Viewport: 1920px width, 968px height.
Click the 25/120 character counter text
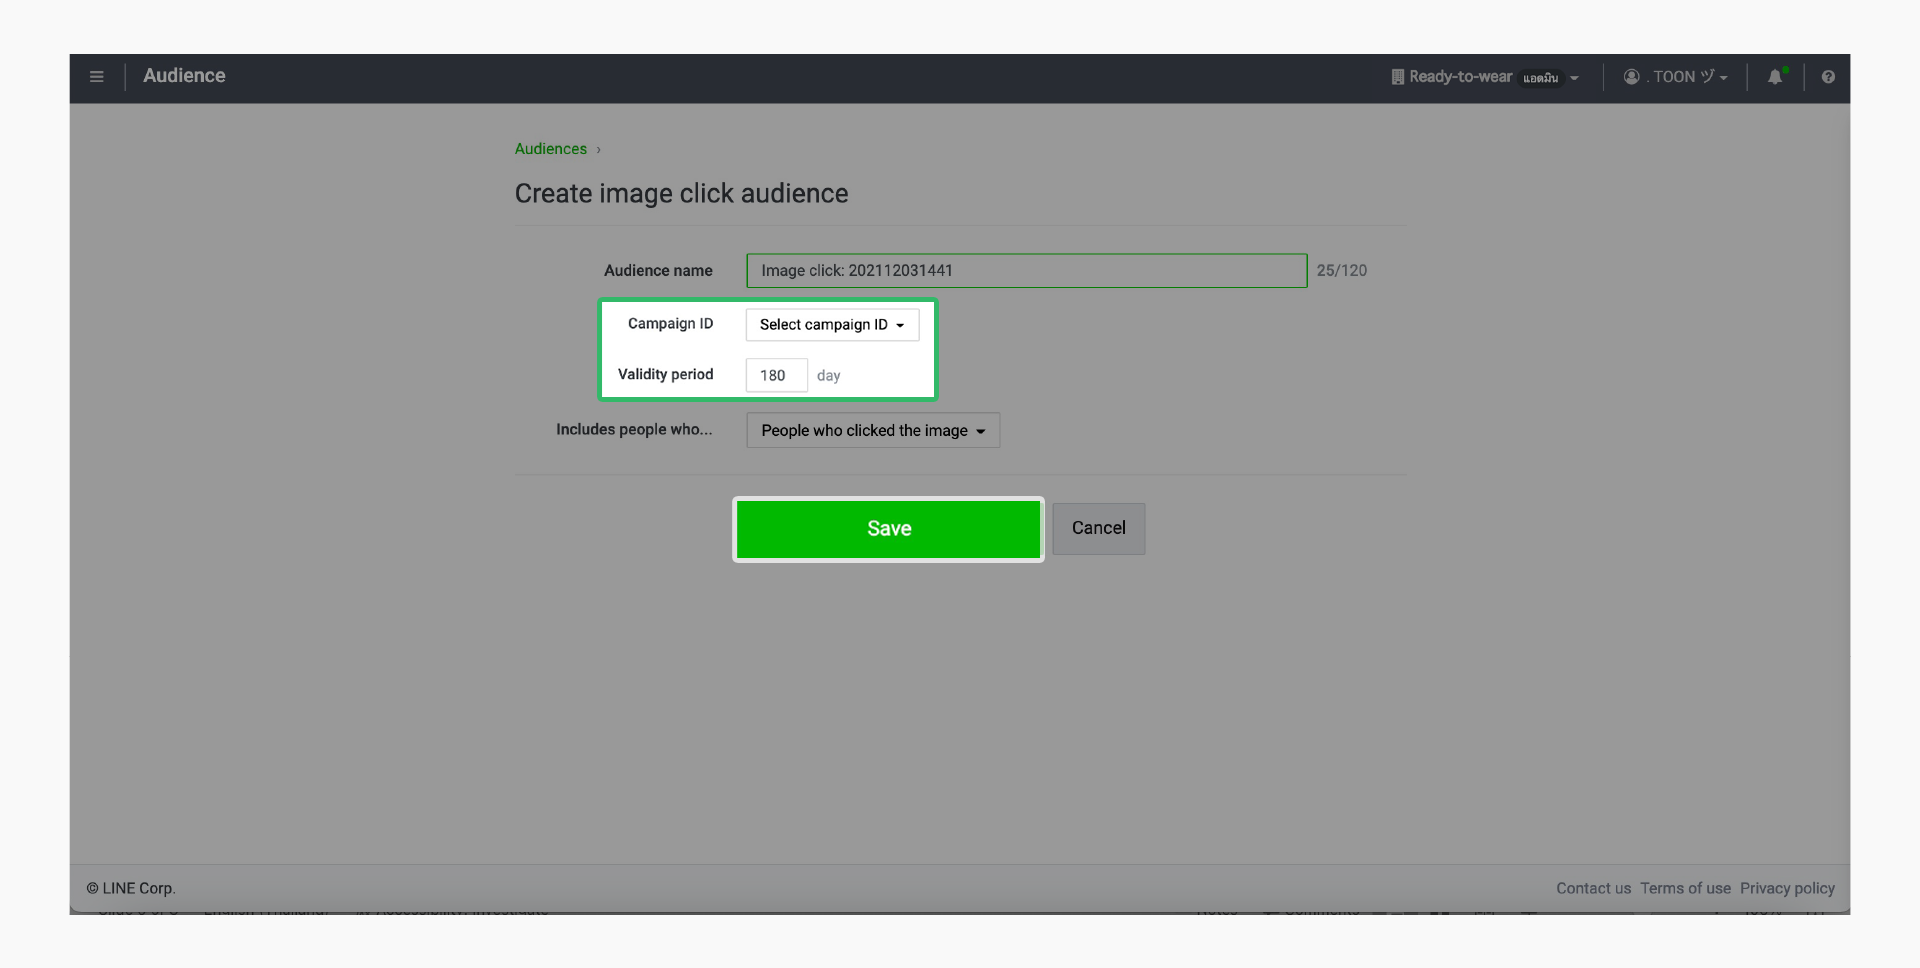click(1341, 271)
